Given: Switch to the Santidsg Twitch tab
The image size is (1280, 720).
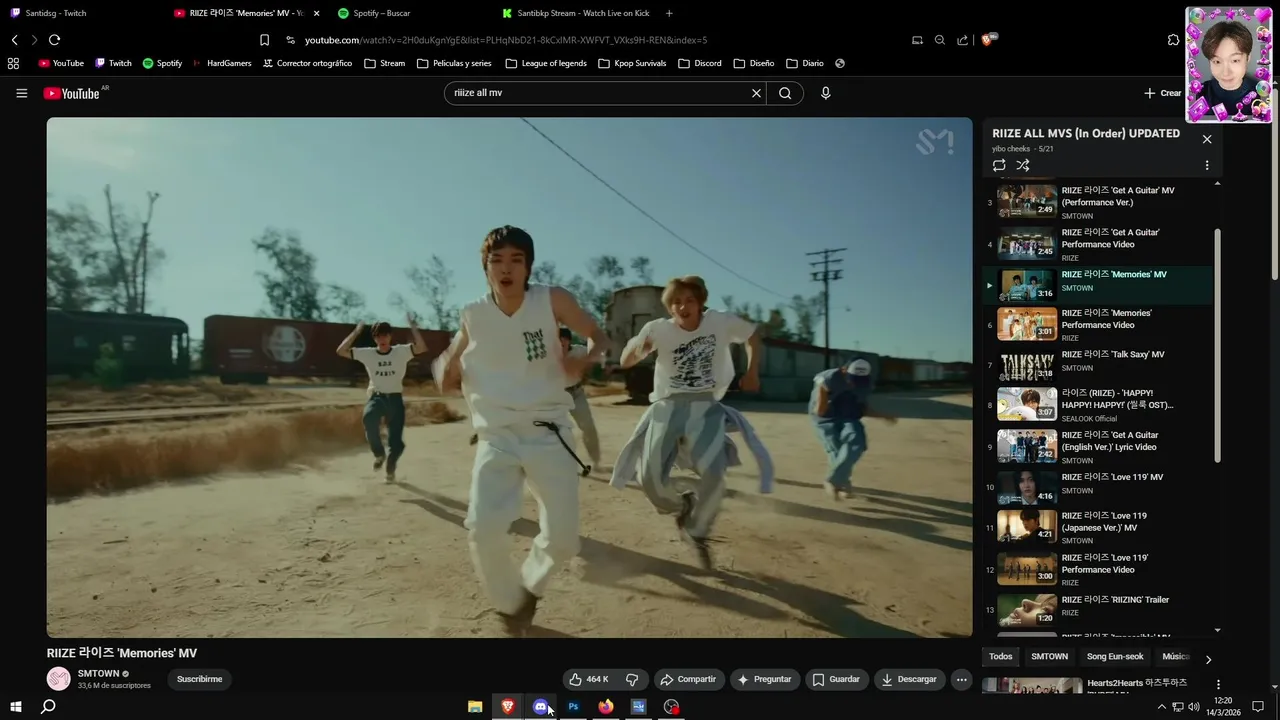Looking at the screenshot, I should [80, 13].
